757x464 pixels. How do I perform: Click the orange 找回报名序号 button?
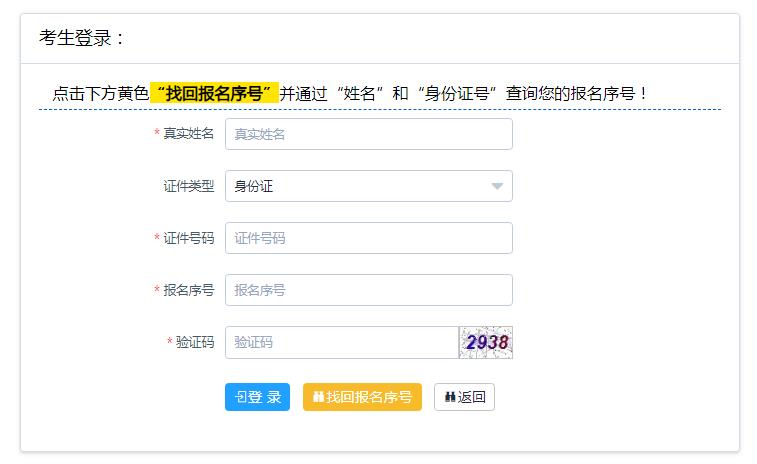pos(362,397)
